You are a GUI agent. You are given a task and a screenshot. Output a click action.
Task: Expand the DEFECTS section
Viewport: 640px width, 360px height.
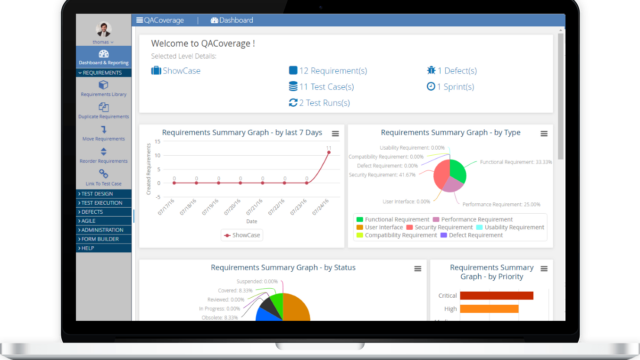pos(104,212)
